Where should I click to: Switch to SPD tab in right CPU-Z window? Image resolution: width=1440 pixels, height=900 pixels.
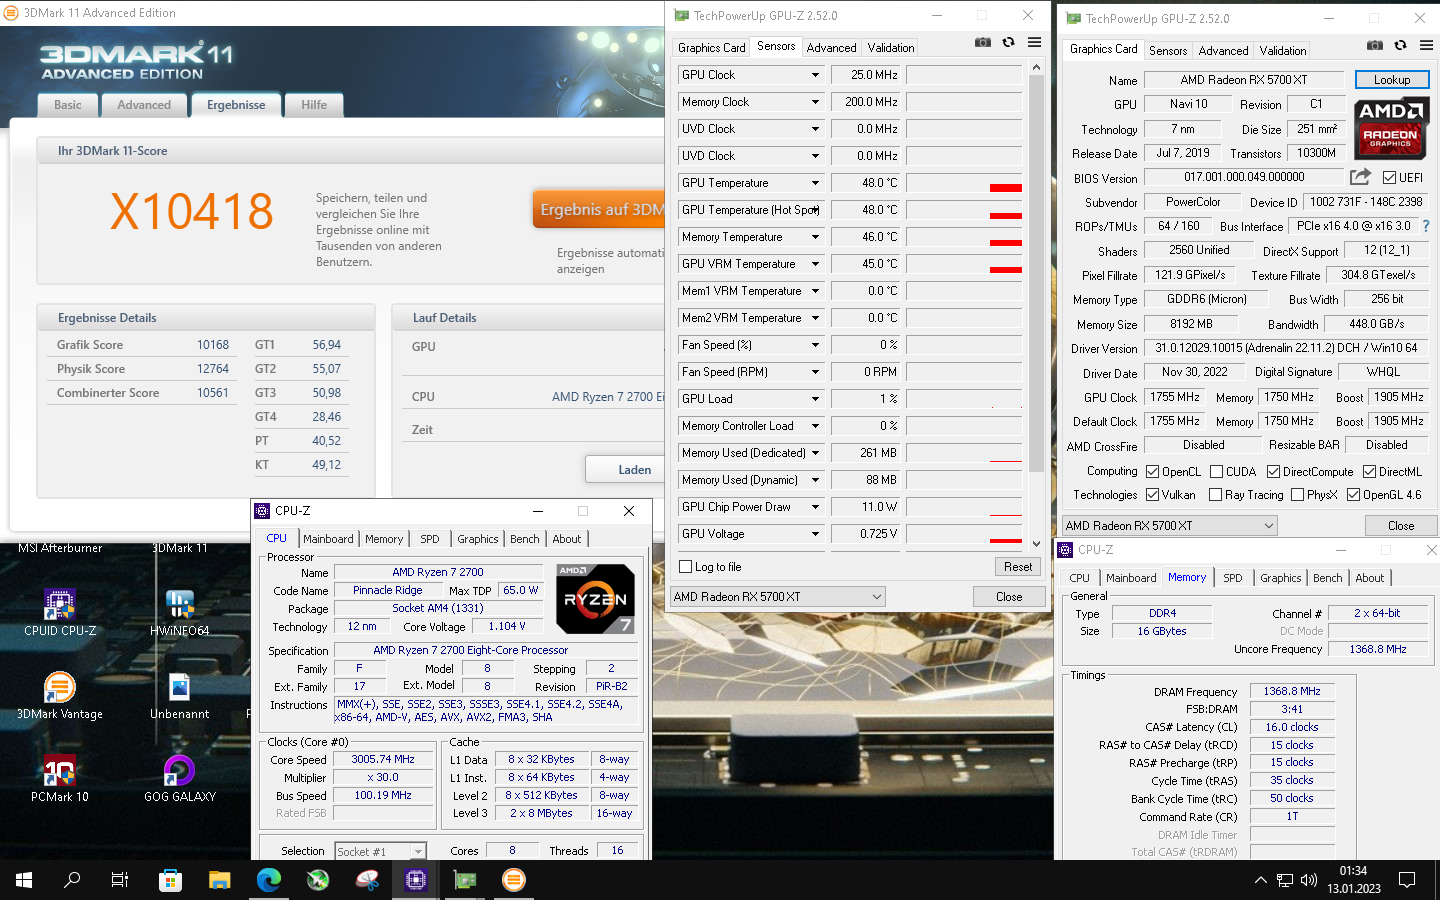coord(1233,578)
